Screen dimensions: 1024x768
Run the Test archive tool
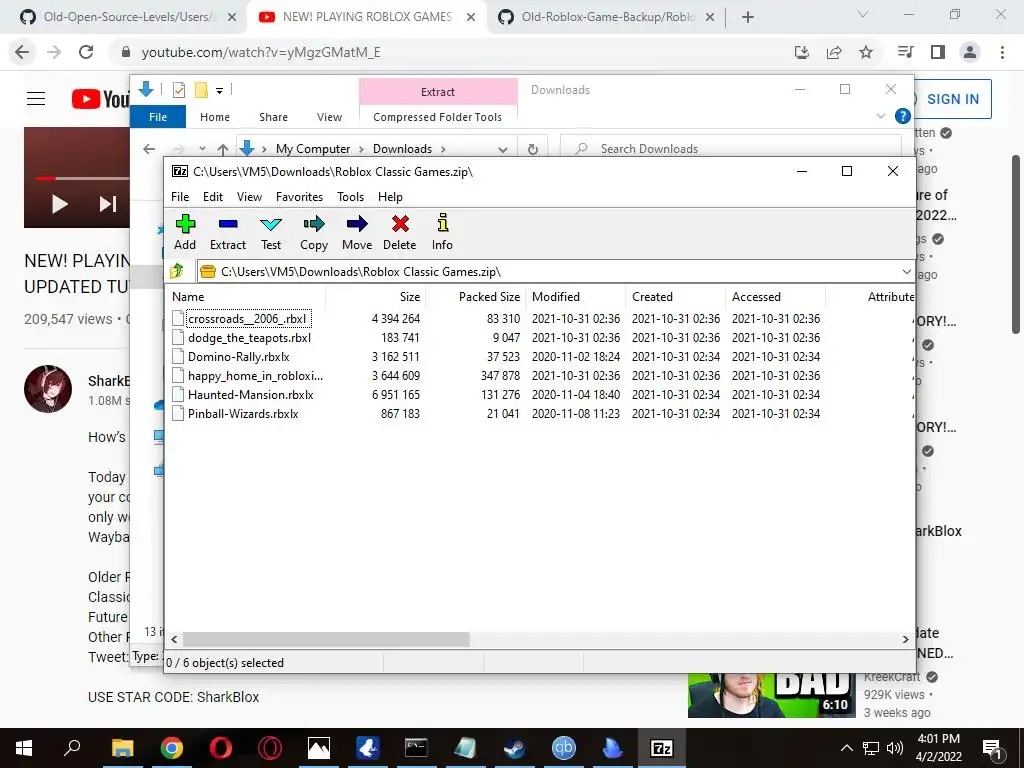click(271, 232)
